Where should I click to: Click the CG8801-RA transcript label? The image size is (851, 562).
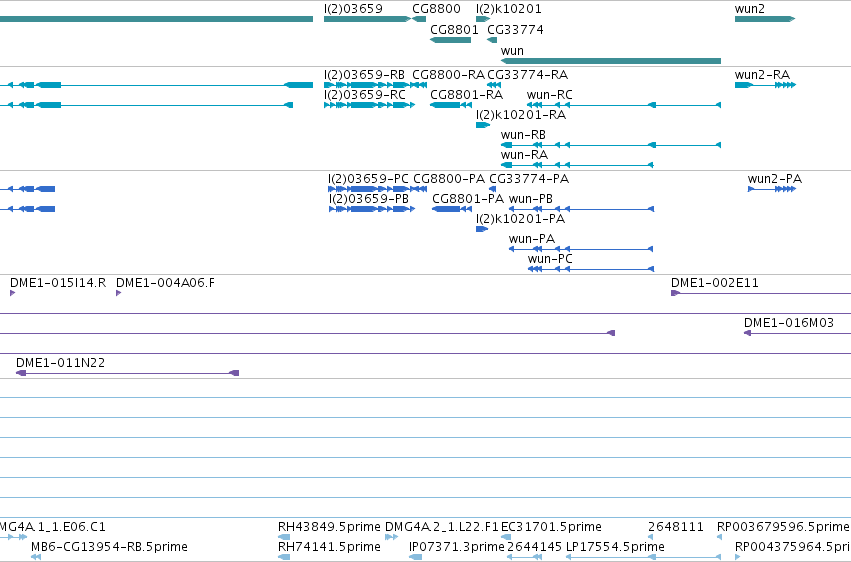pyautogui.click(x=466, y=95)
